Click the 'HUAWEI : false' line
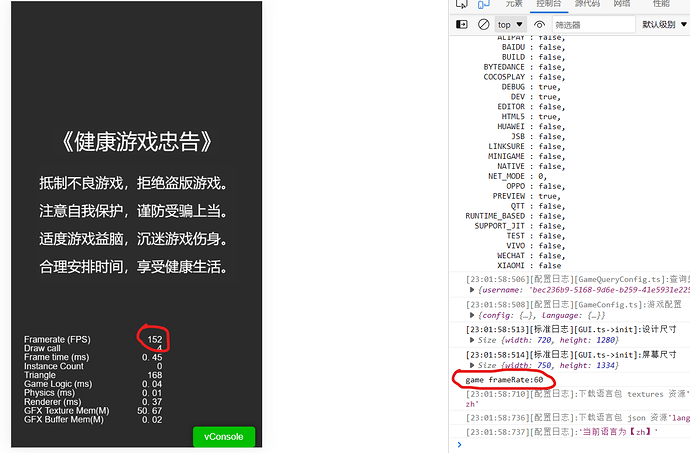 click(x=531, y=126)
